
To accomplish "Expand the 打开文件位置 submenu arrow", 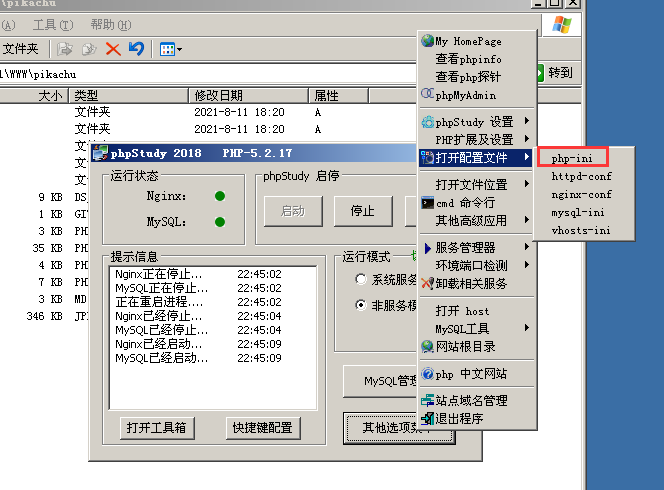I will tap(526, 183).
